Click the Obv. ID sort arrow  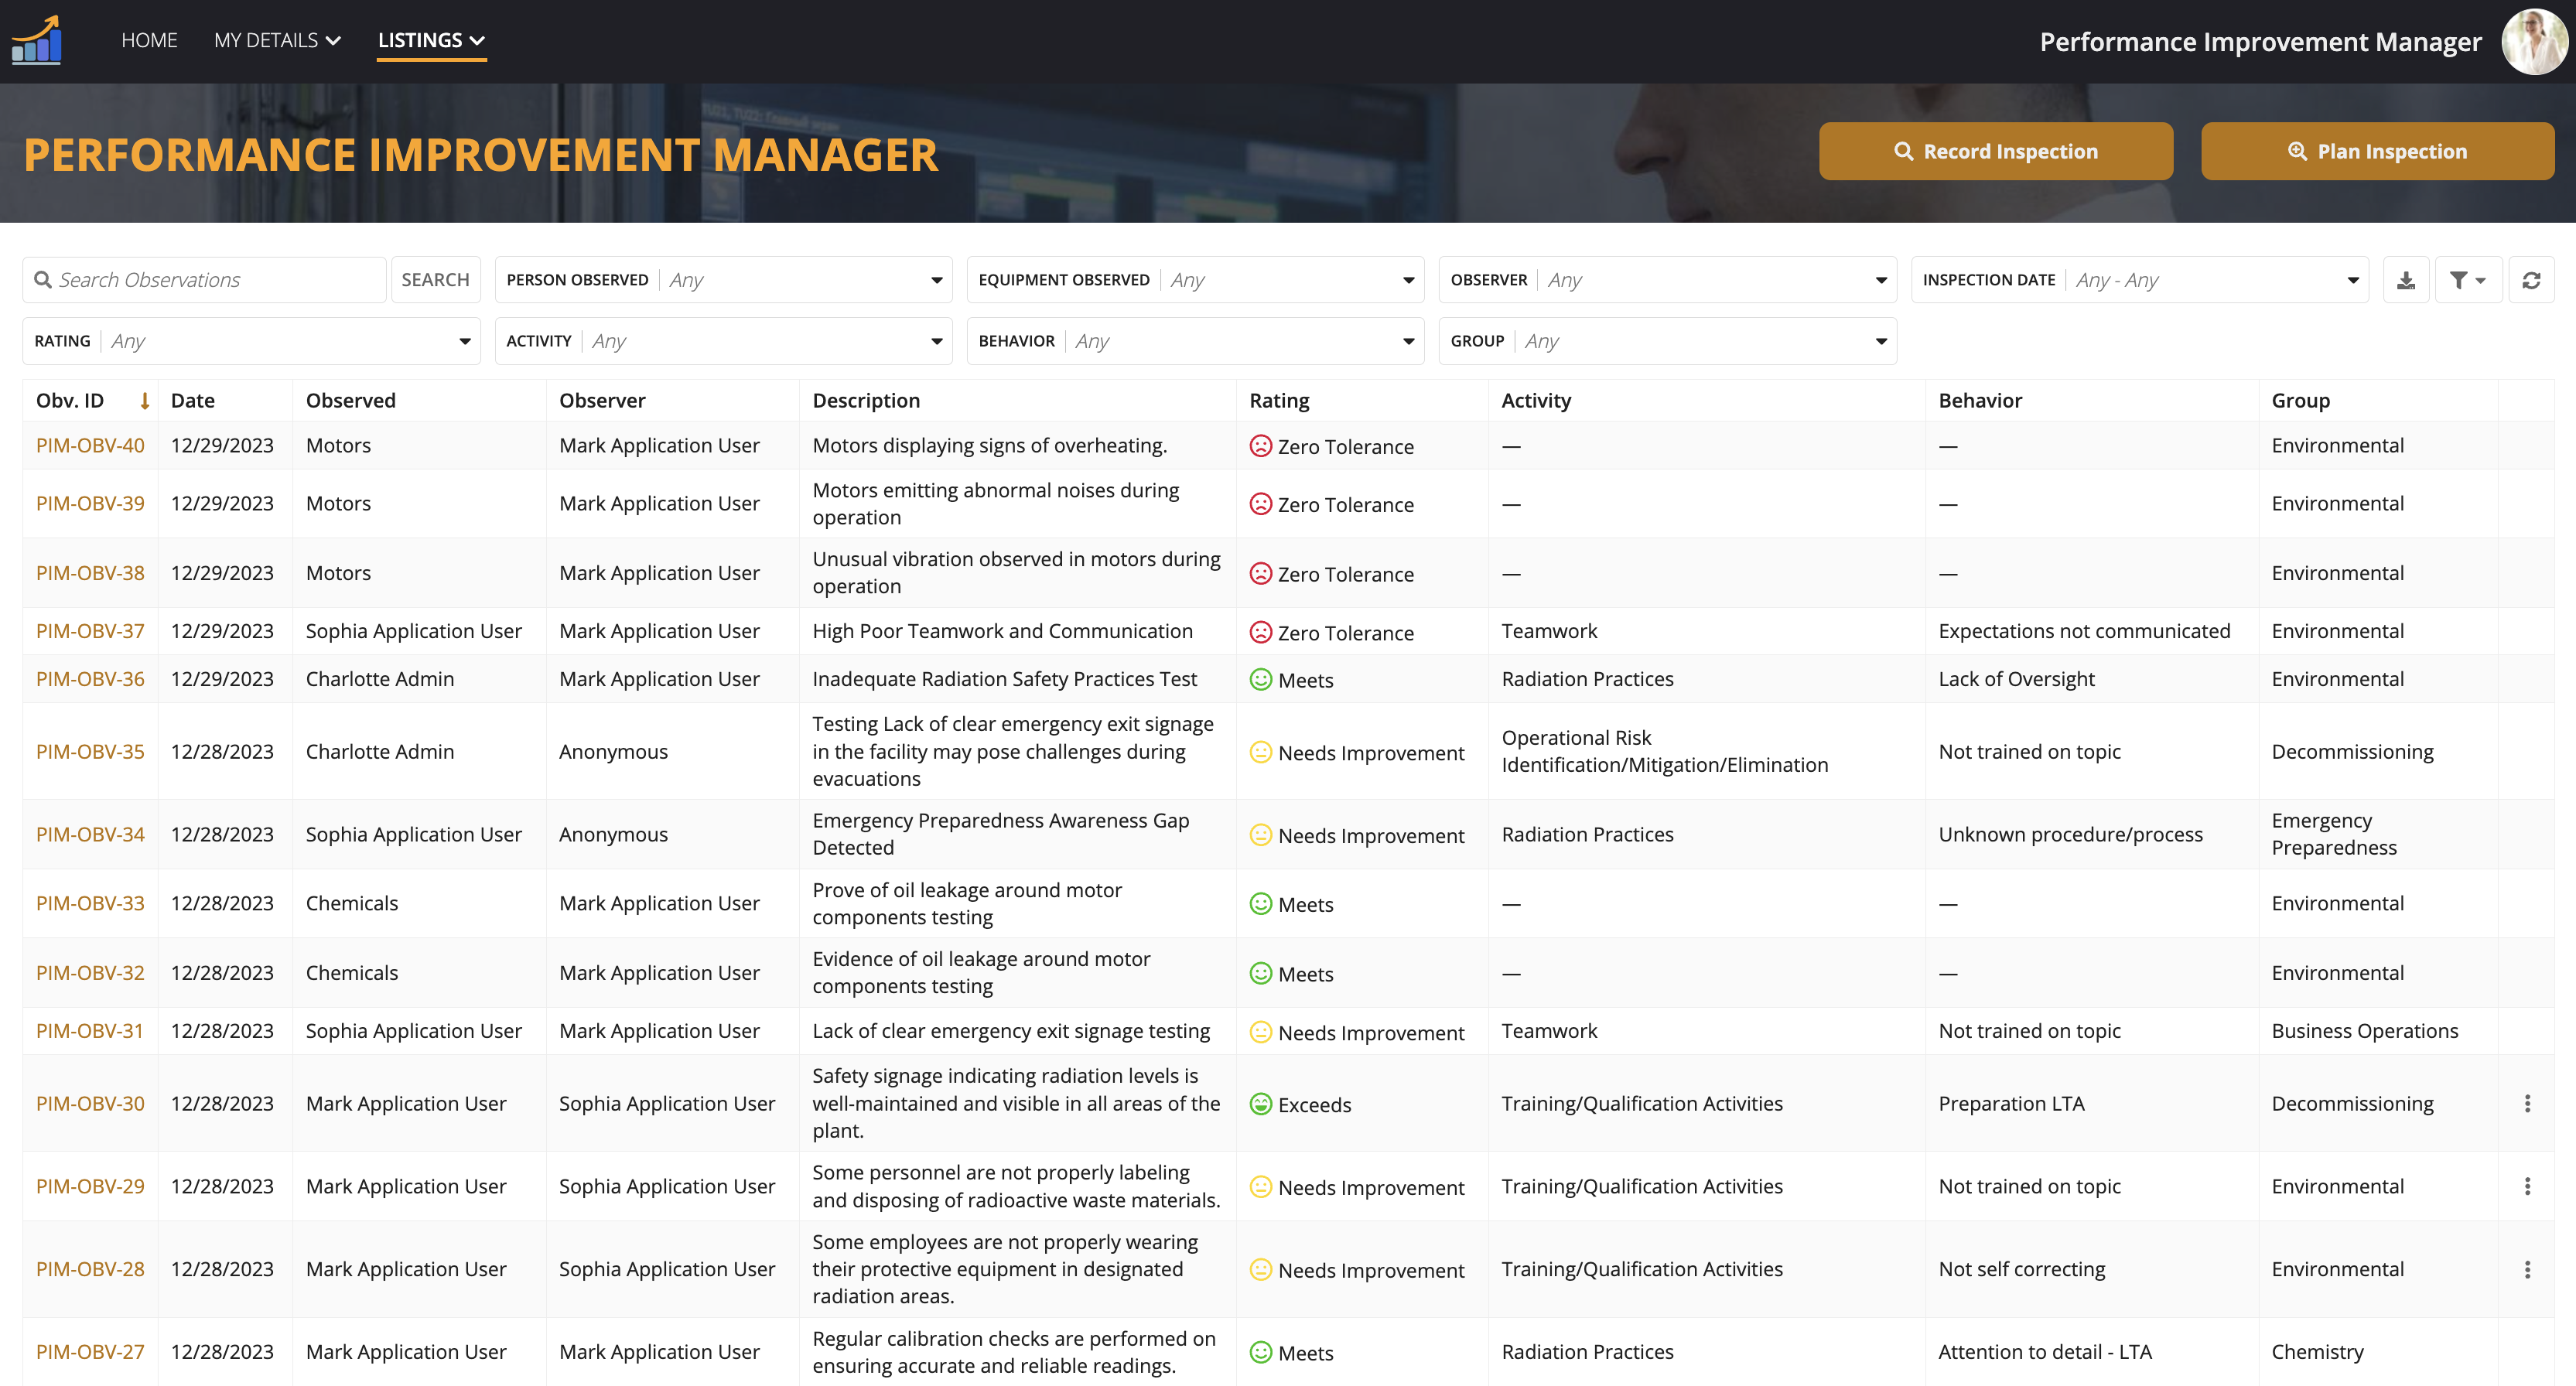click(x=145, y=401)
